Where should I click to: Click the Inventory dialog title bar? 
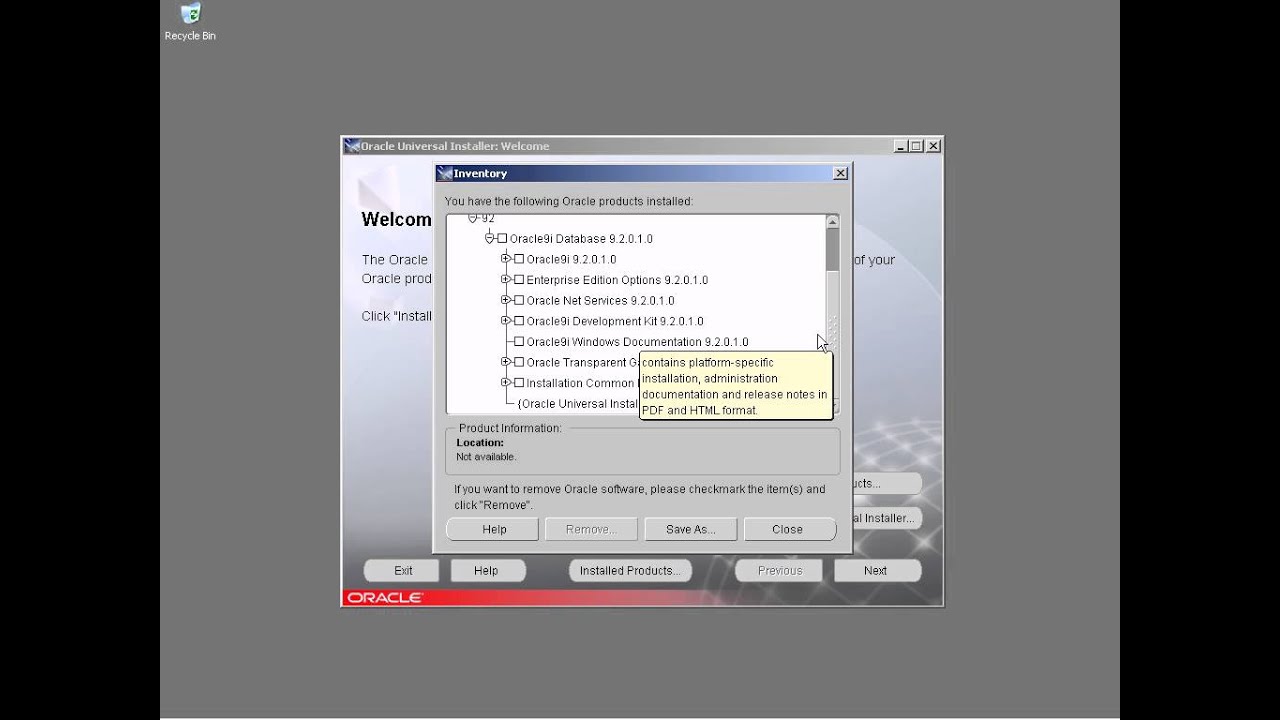pos(642,173)
